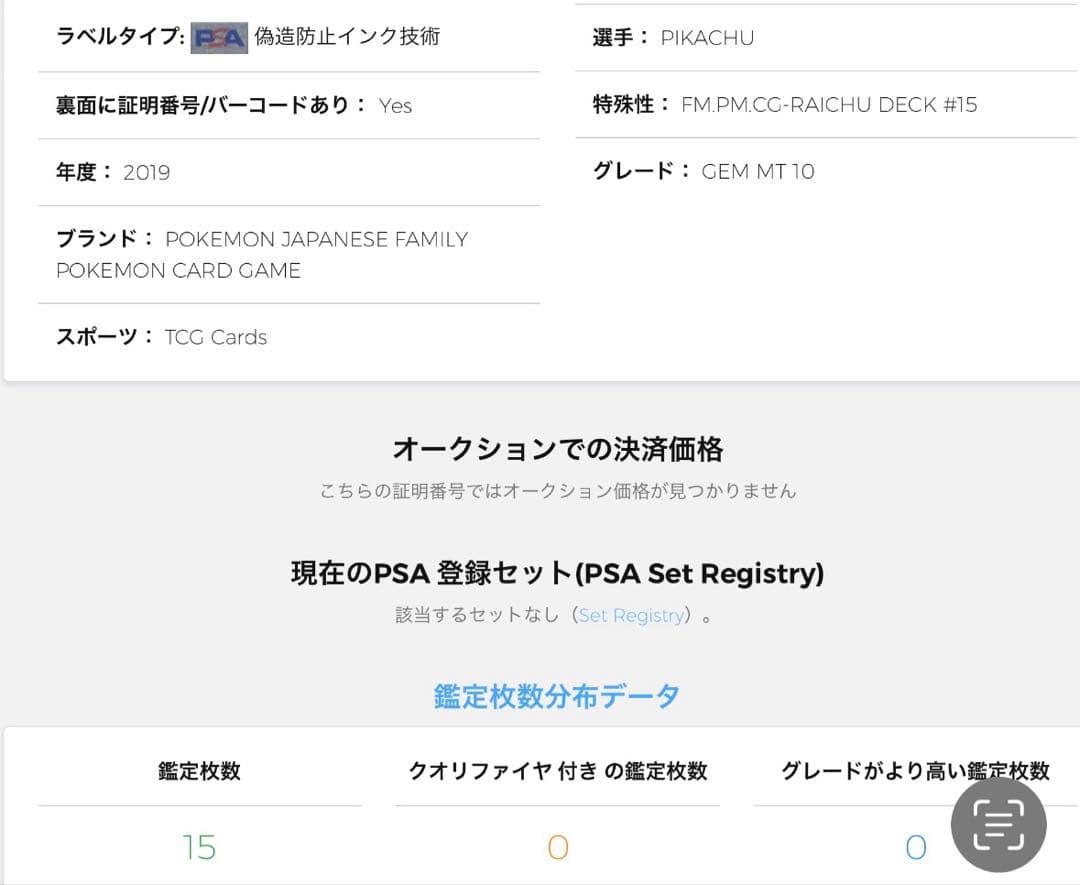Tap the floating text scan button
The height and width of the screenshot is (885, 1080).
tap(998, 824)
